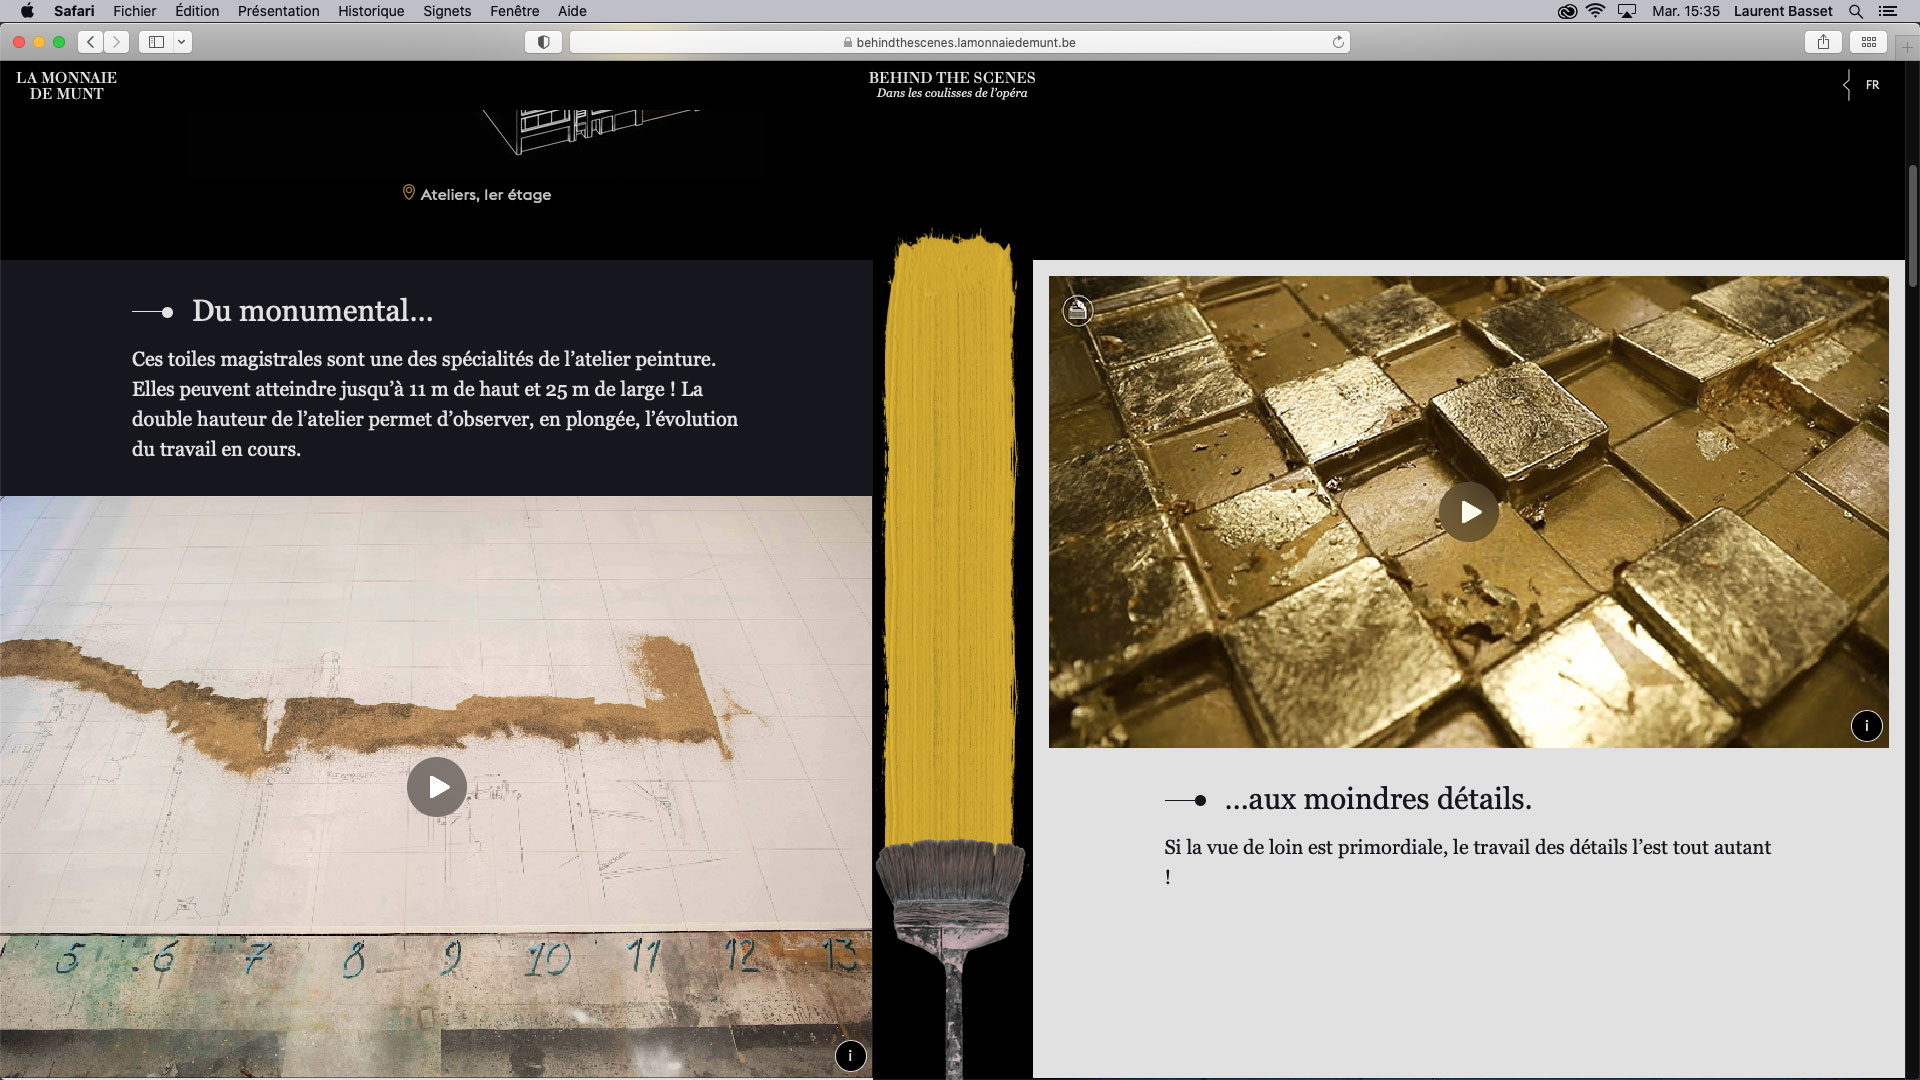The image size is (1920, 1080).
Task: Click info icon on gold mosaic image
Action: (x=1866, y=726)
